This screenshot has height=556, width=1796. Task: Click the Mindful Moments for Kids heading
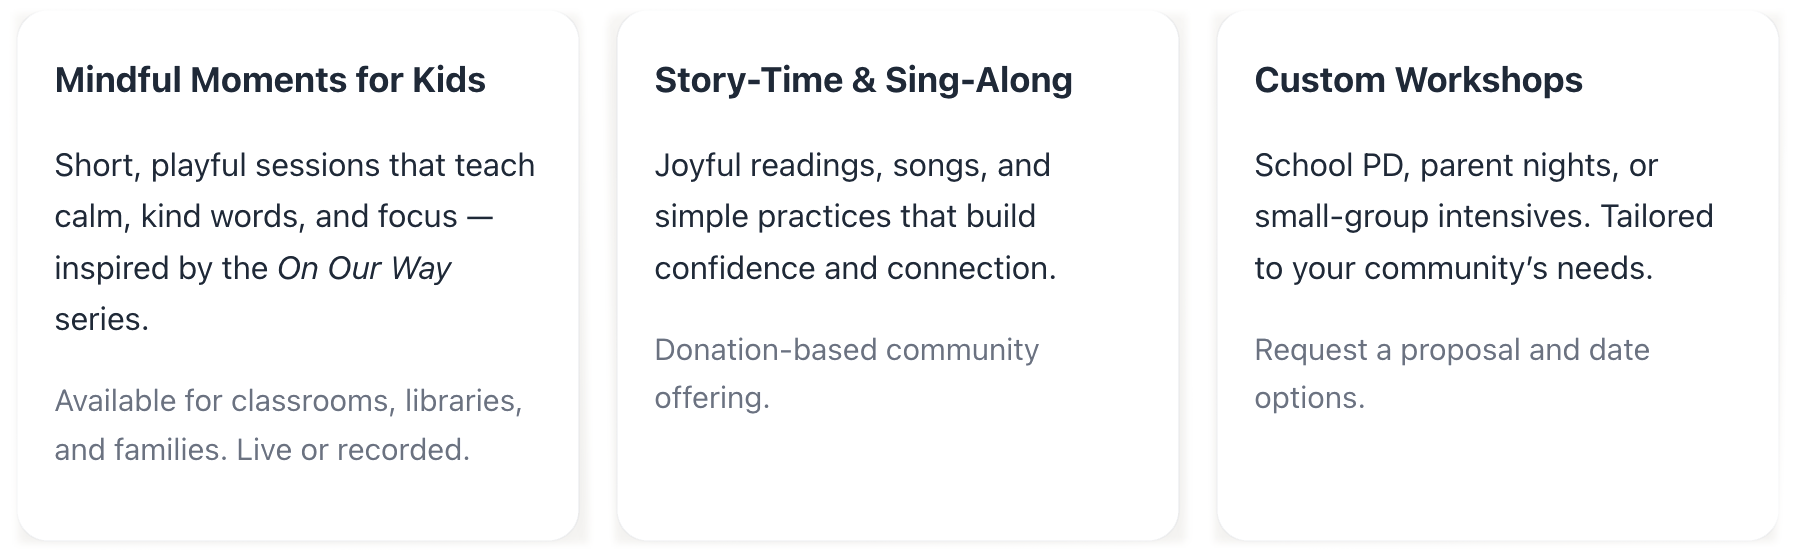(270, 80)
